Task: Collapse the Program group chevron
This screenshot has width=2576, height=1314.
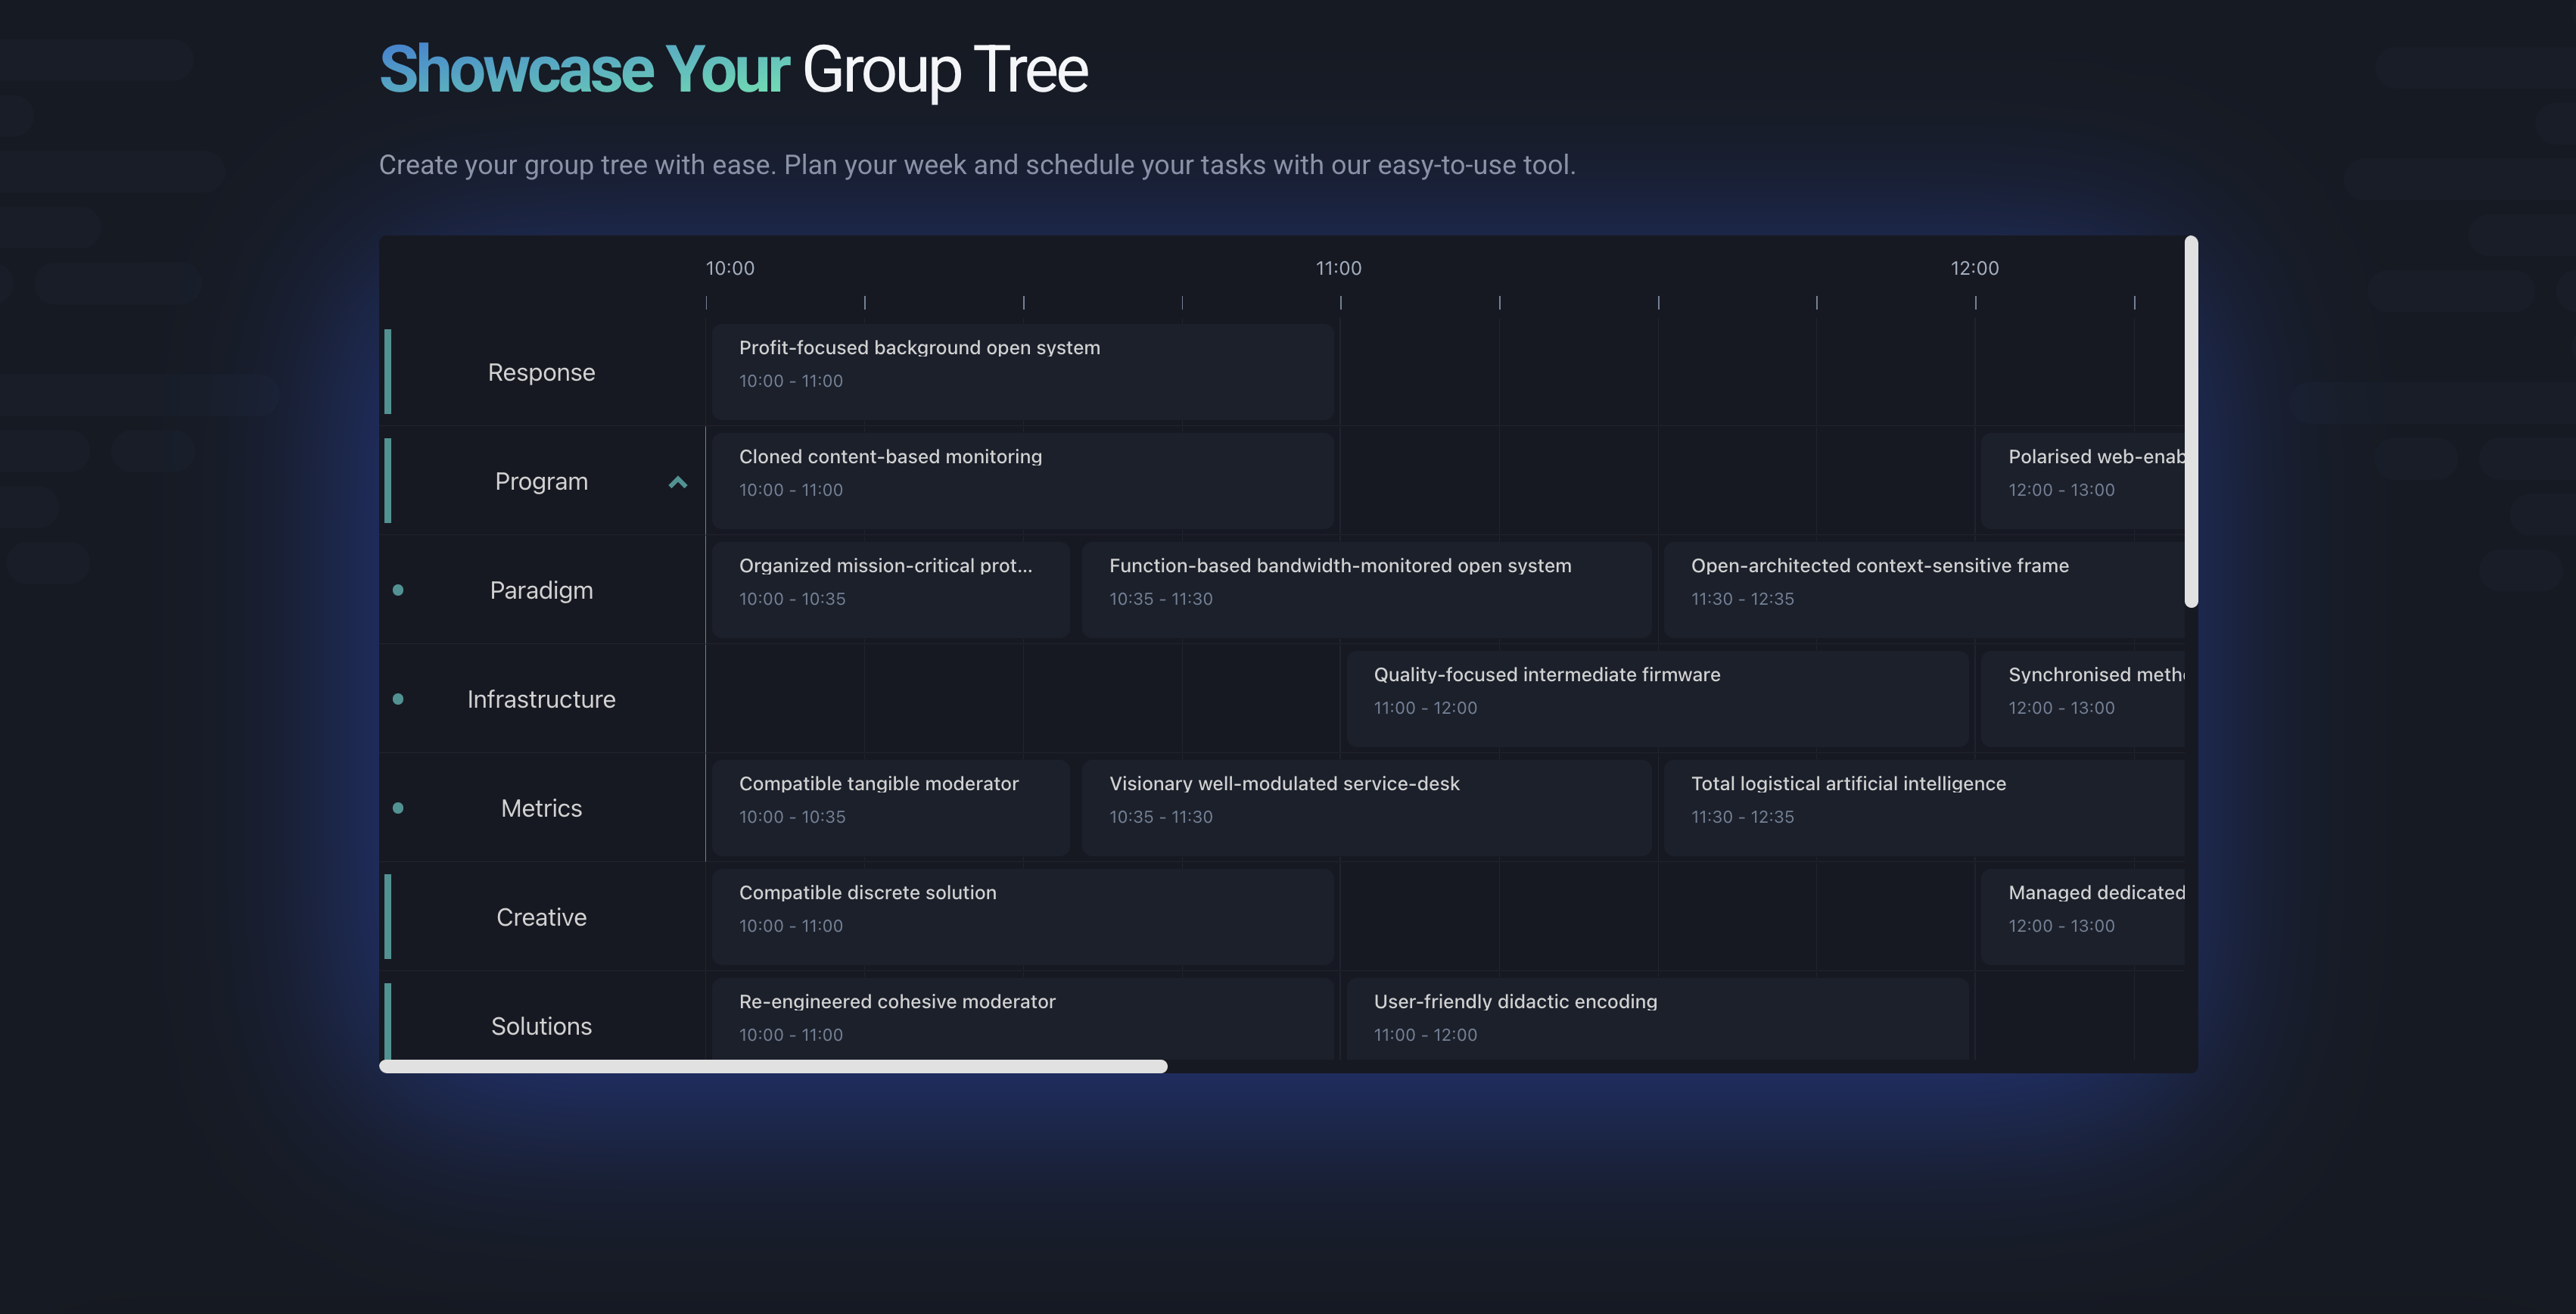Action: (x=677, y=482)
